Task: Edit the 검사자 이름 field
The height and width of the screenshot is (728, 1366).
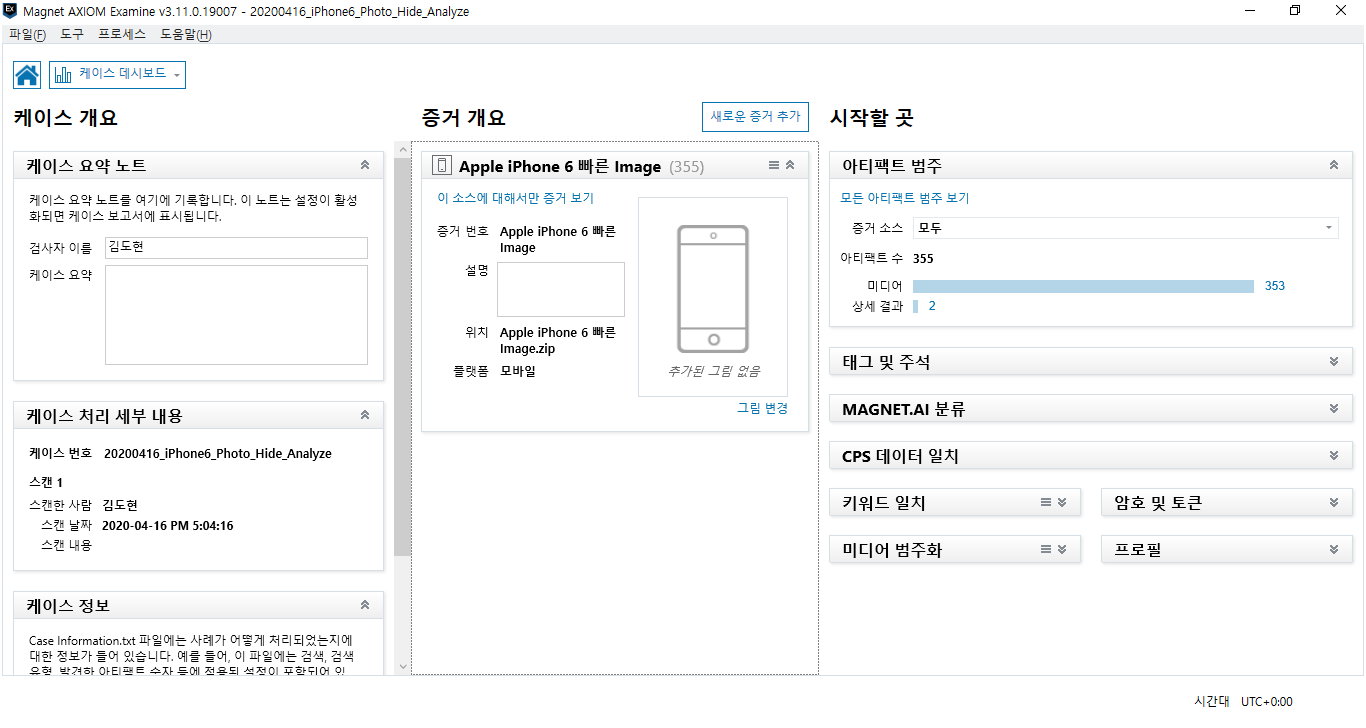Action: (236, 248)
